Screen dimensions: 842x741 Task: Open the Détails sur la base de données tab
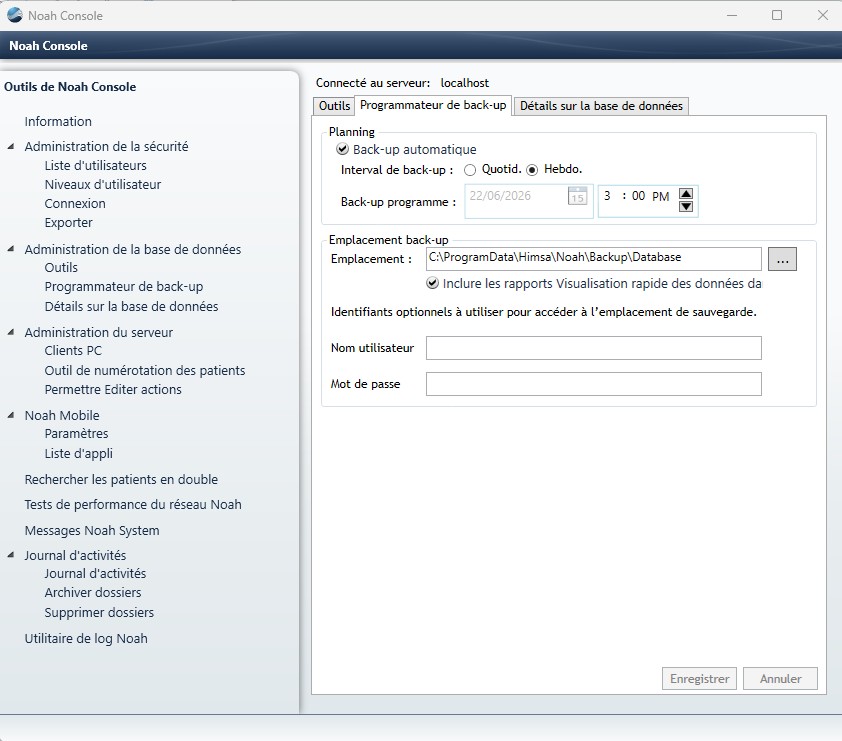point(601,106)
